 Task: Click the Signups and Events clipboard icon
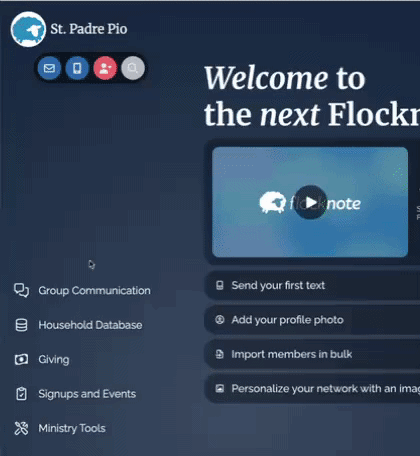point(21,394)
